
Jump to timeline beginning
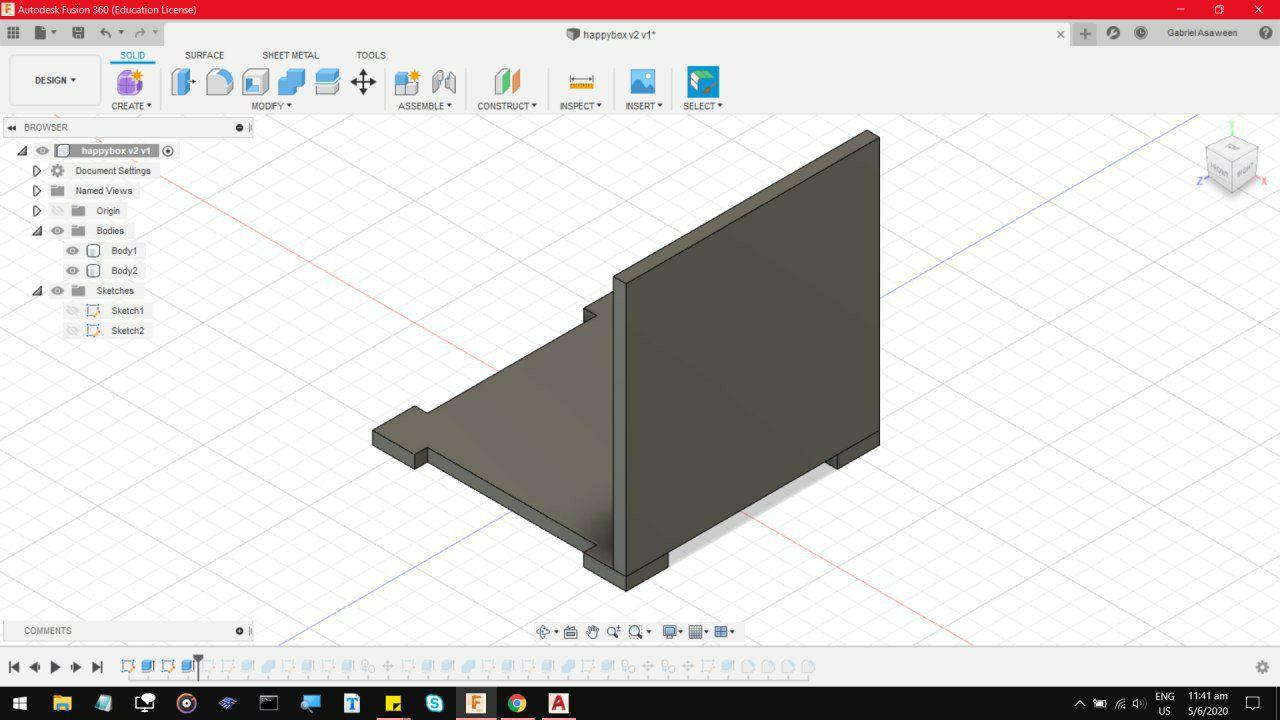[14, 667]
